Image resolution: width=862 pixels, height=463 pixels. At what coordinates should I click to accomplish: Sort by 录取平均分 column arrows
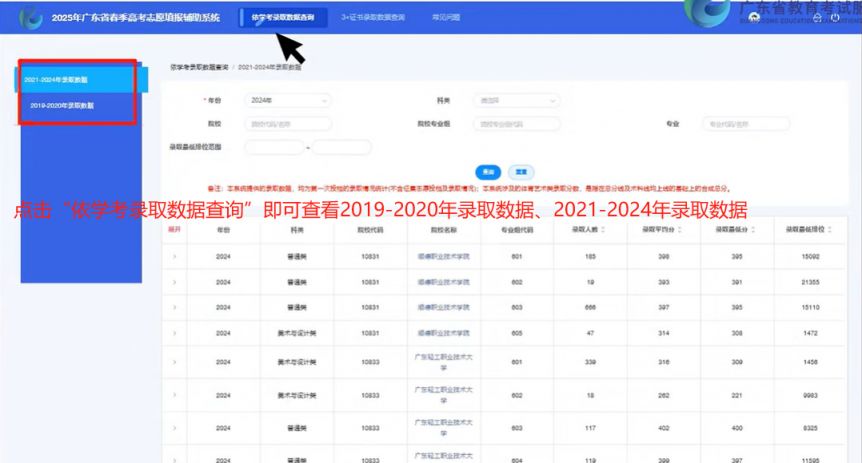pos(678,229)
